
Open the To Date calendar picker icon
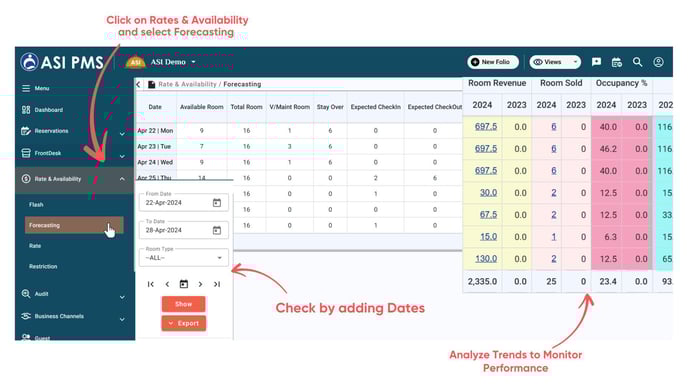pyautogui.click(x=217, y=230)
